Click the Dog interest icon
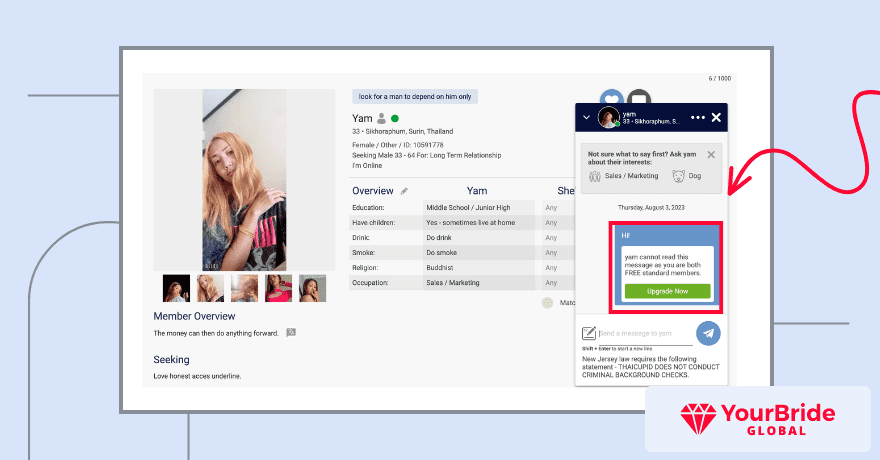The image size is (880, 460). (x=679, y=176)
